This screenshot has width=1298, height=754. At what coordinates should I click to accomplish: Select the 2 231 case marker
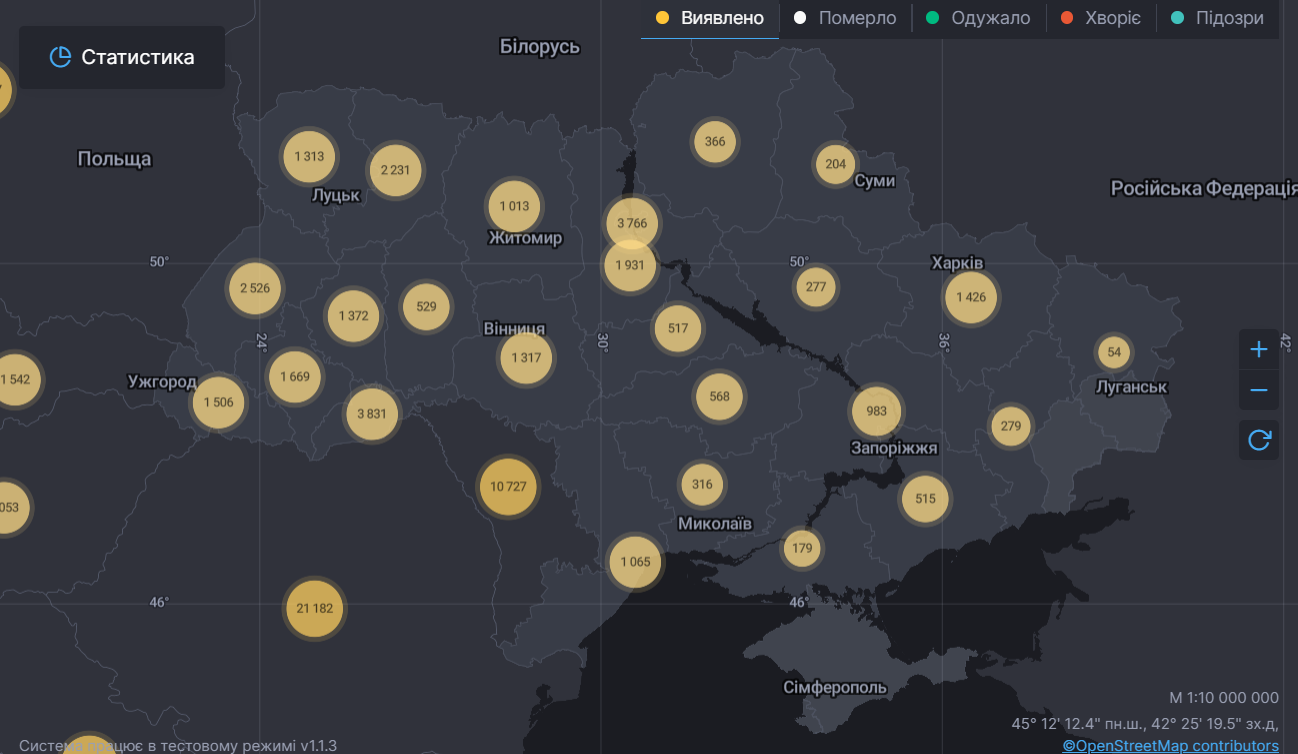395,170
